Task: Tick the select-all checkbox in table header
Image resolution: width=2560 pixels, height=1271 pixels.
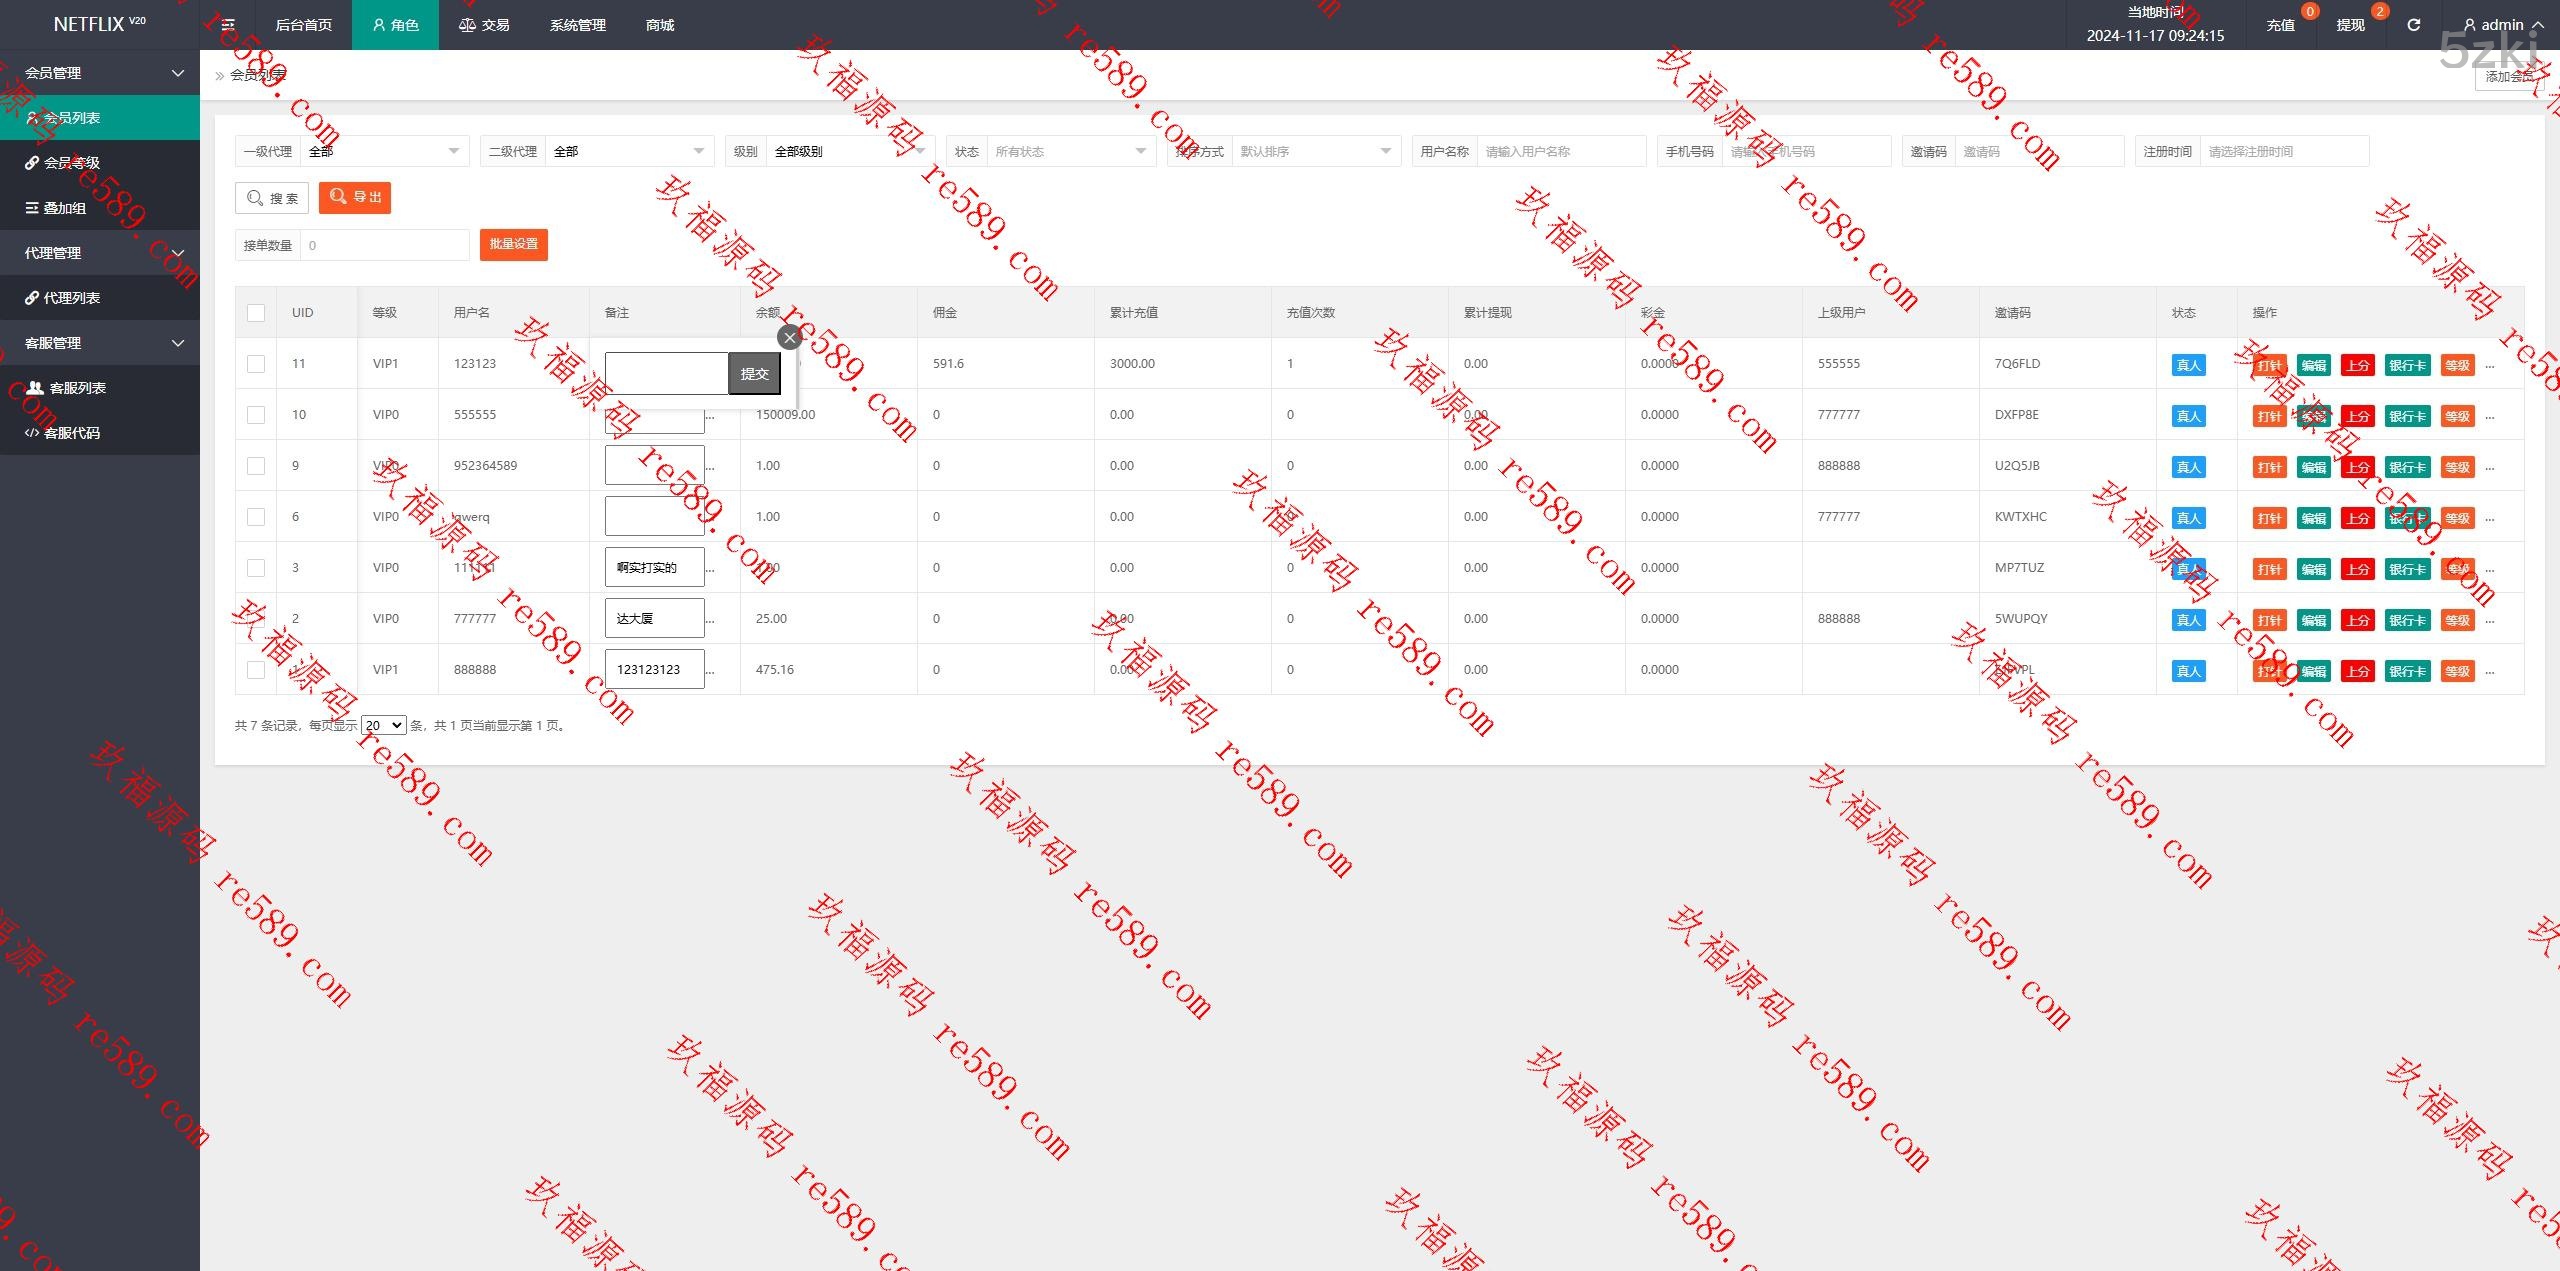Action: point(256,313)
